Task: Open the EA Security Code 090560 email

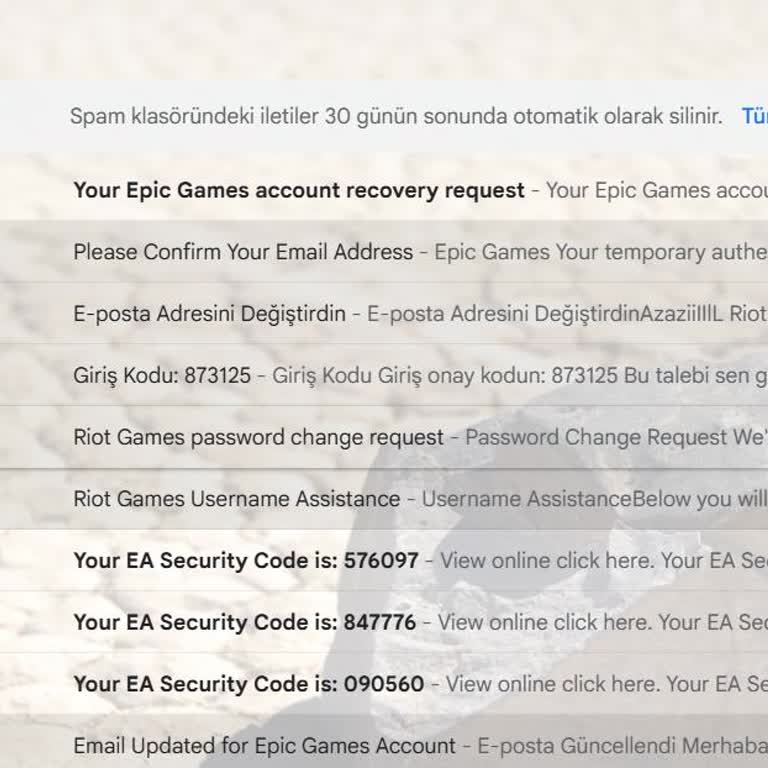Action: point(248,684)
